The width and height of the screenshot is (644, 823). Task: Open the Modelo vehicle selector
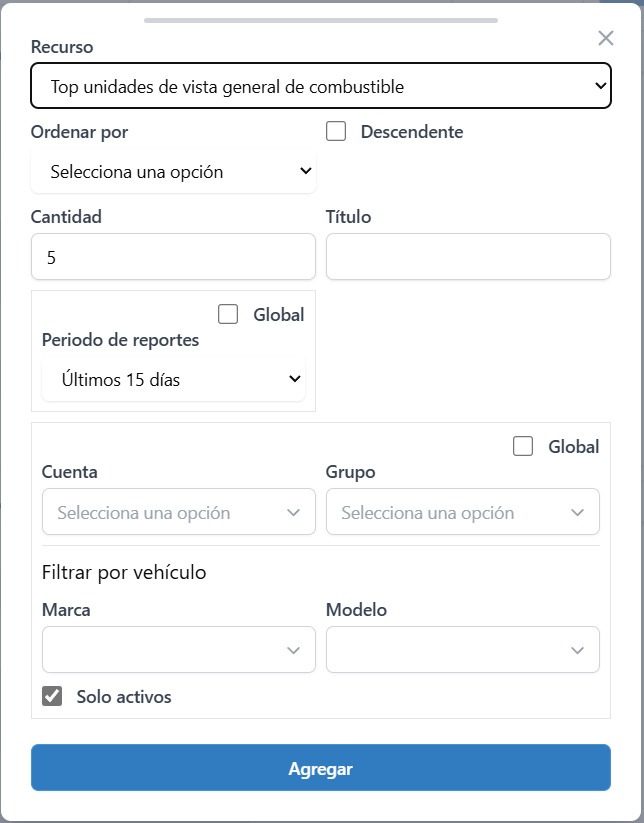463,649
